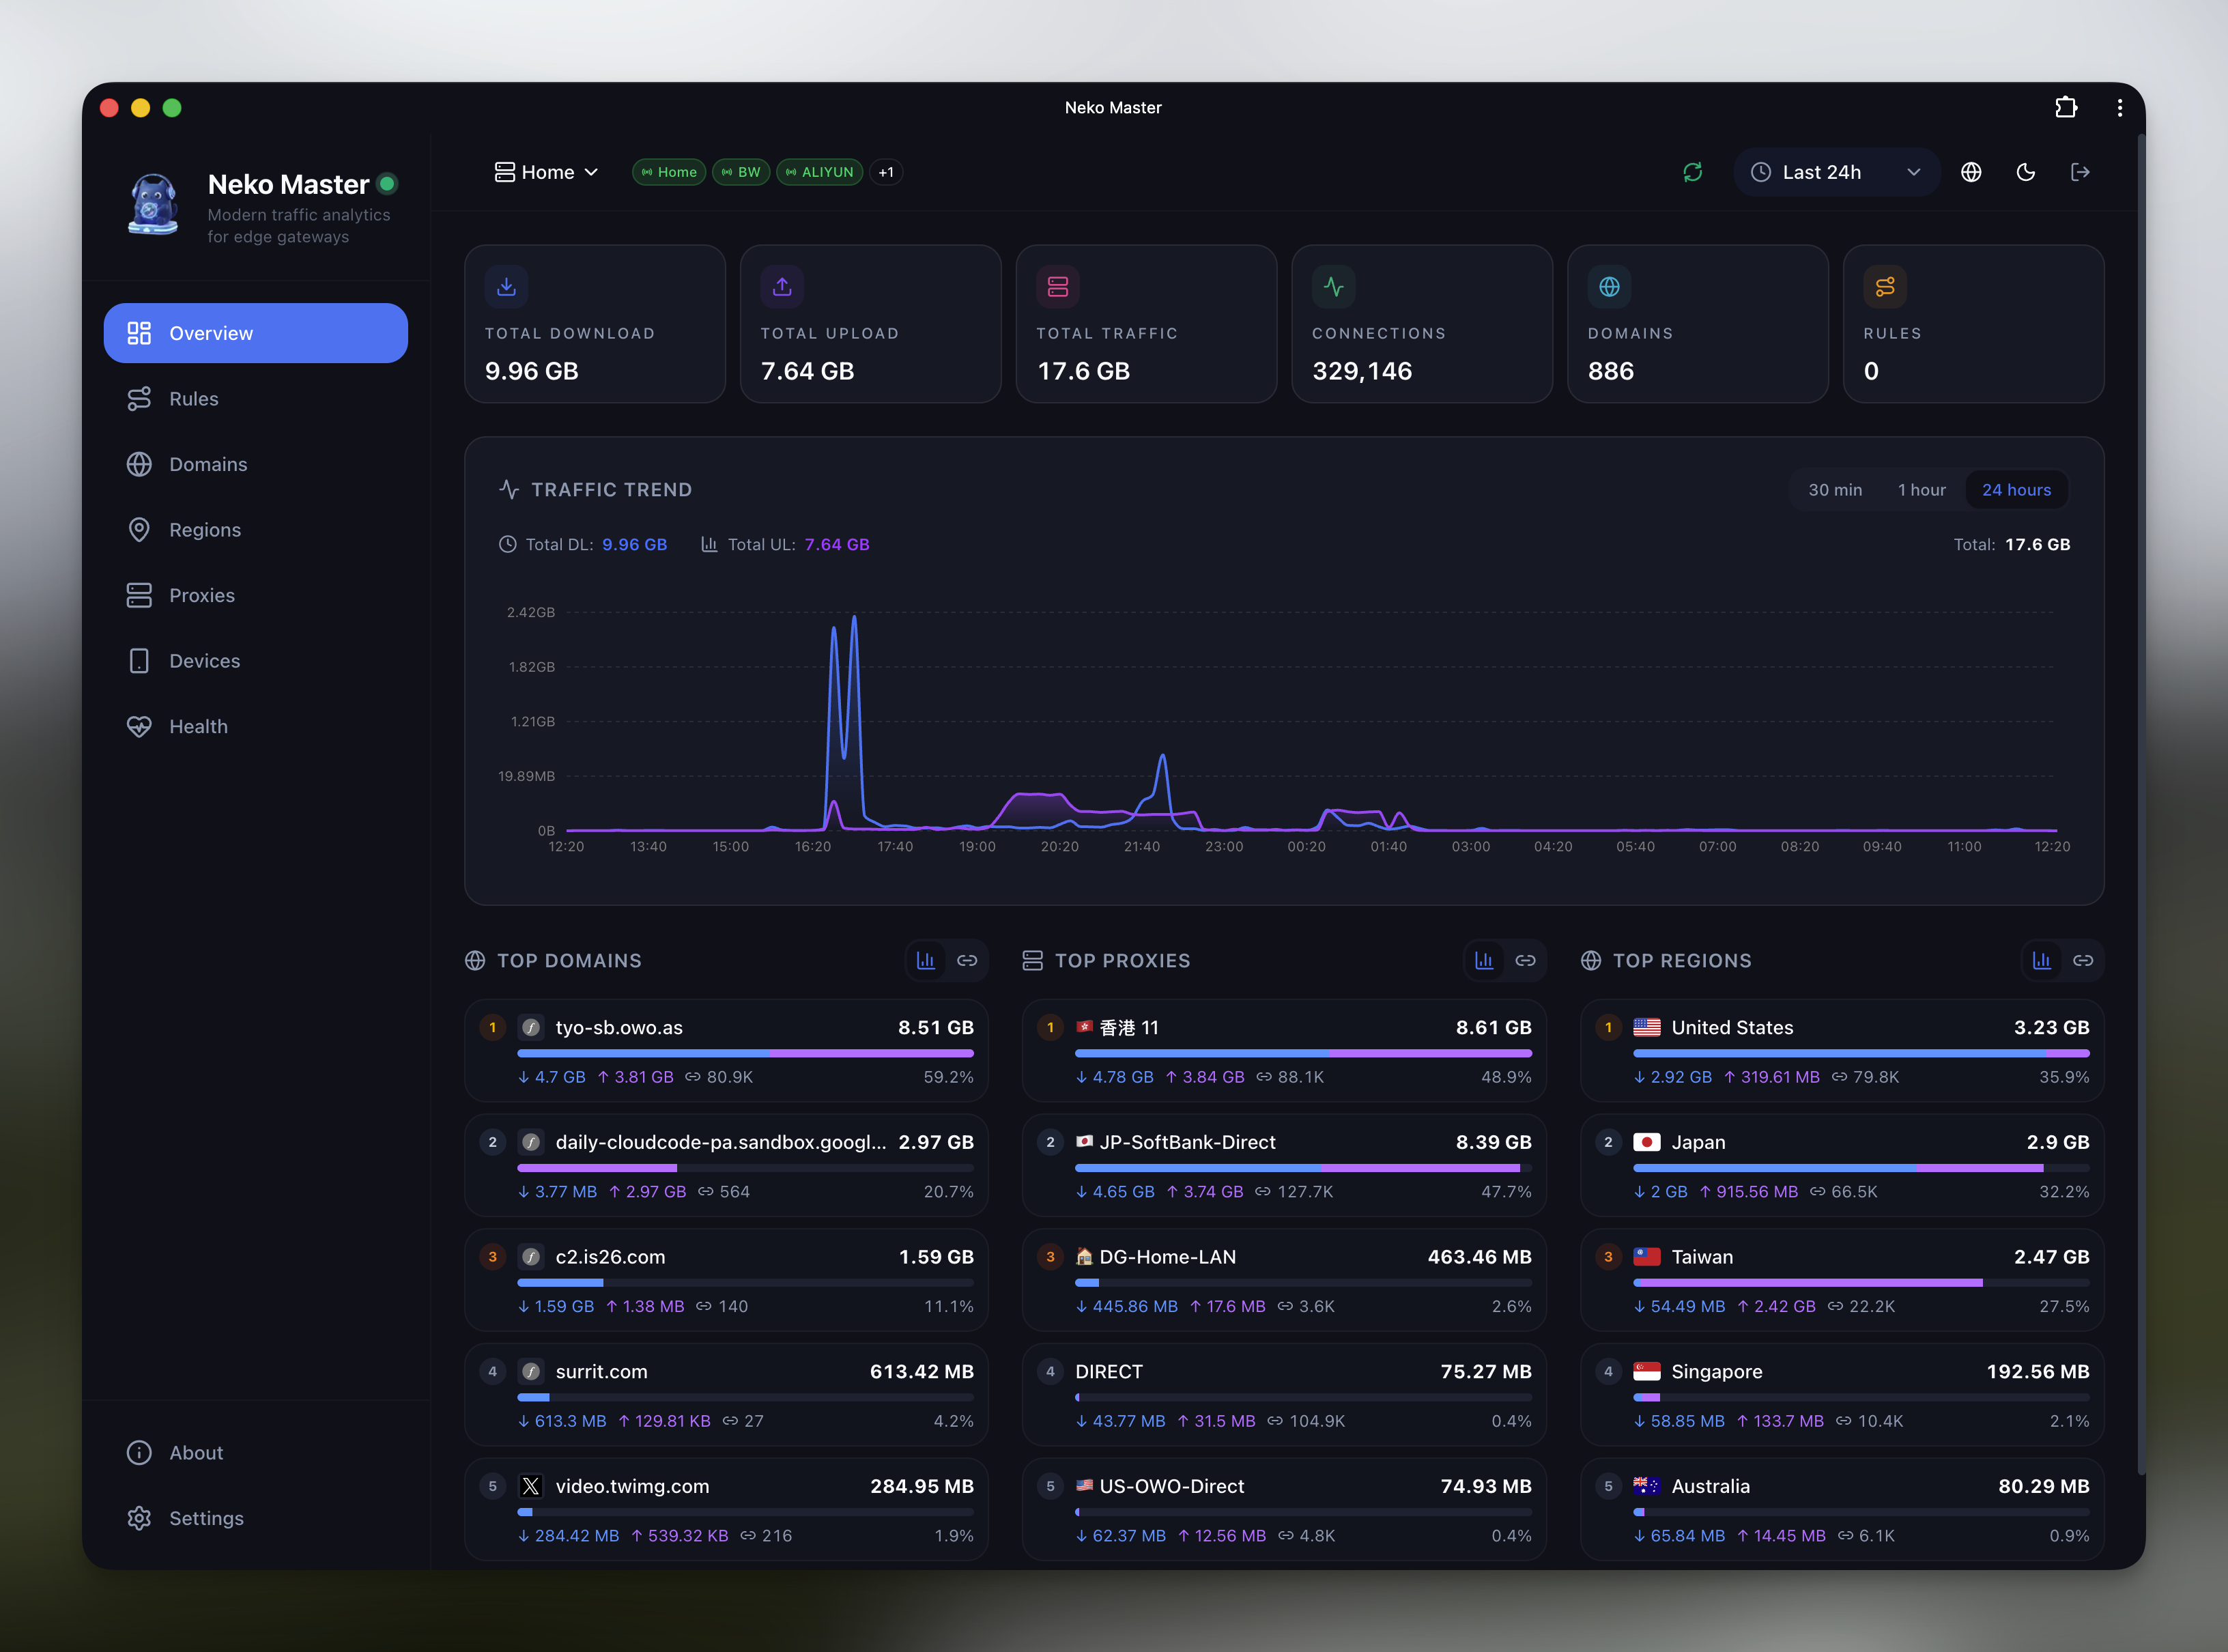
Task: Open the three-dot menu in title bar
Action: [2120, 107]
